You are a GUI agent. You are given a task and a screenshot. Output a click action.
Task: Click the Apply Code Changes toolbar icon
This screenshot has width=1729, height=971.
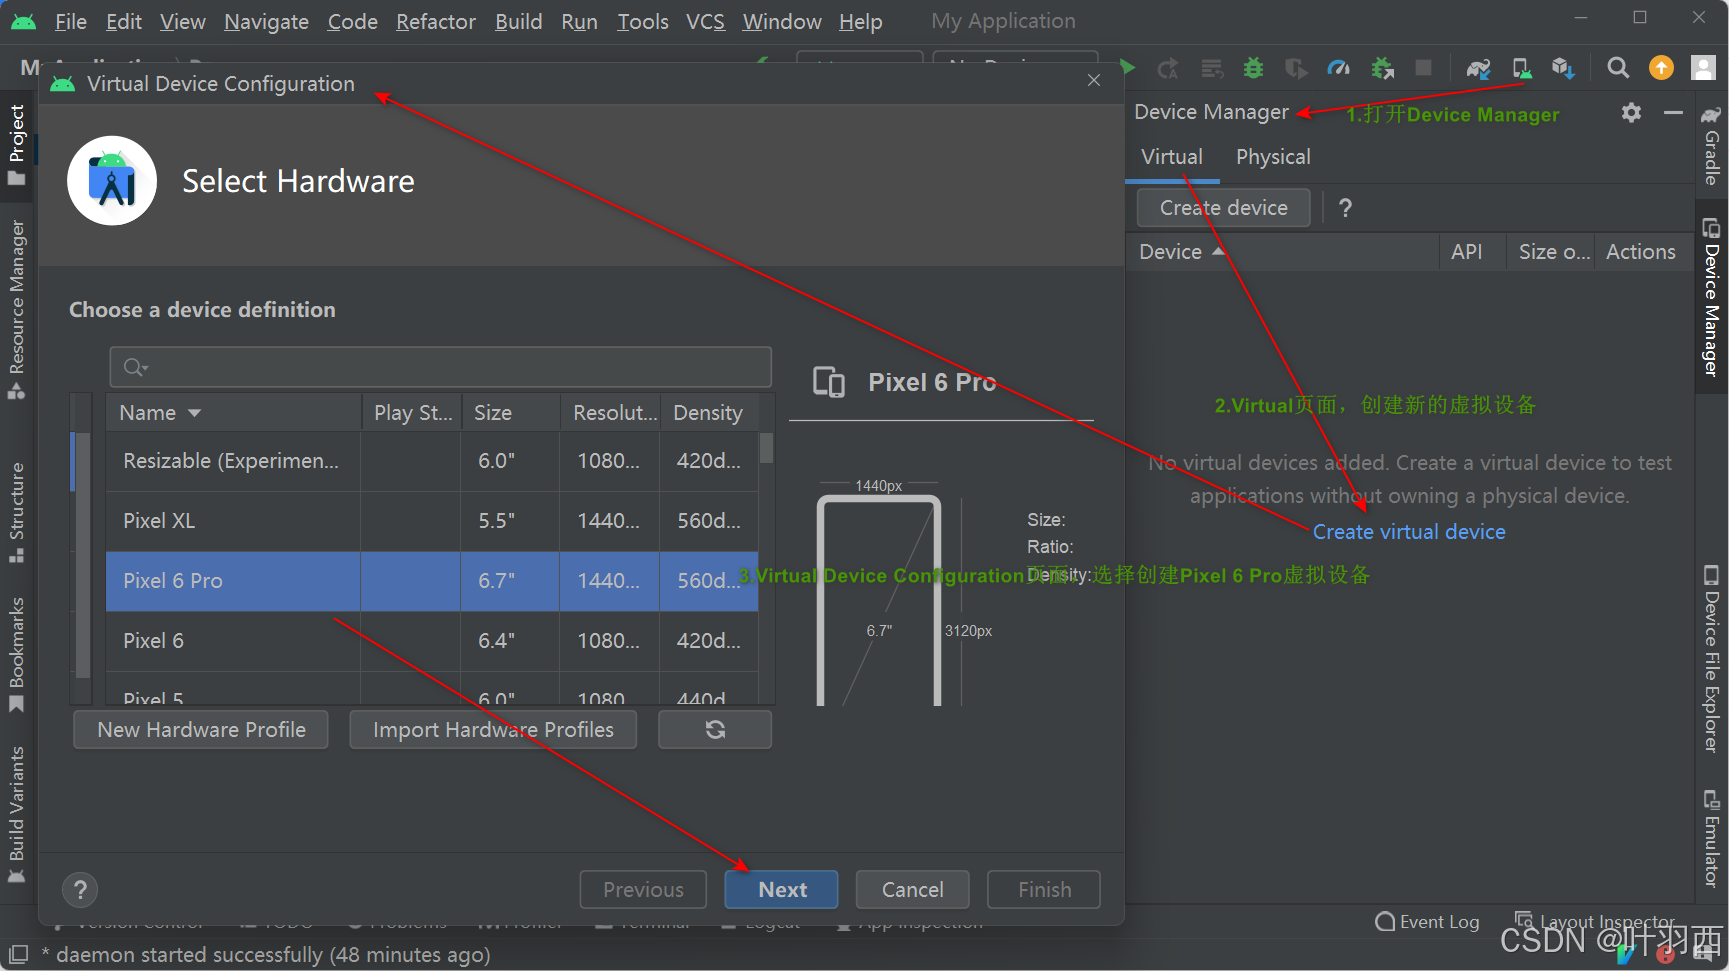coord(1212,68)
